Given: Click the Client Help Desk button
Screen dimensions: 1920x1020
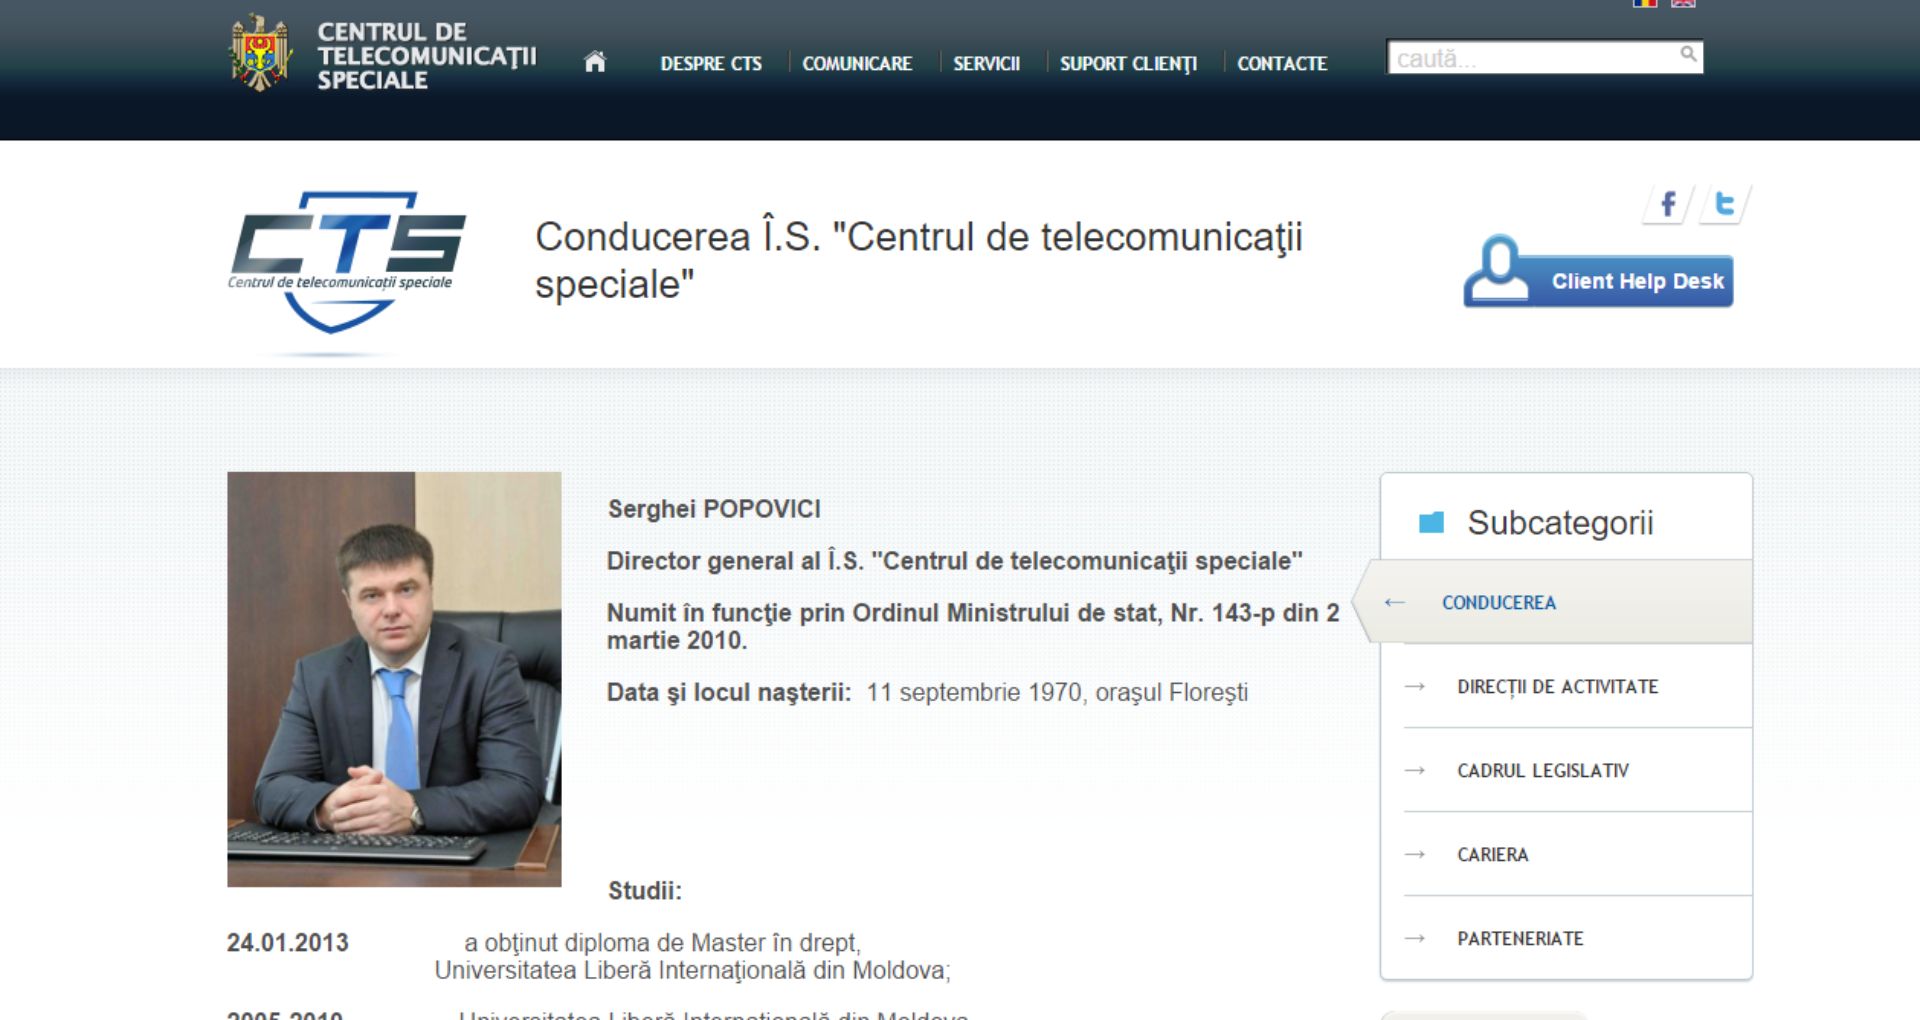Looking at the screenshot, I should [1598, 273].
